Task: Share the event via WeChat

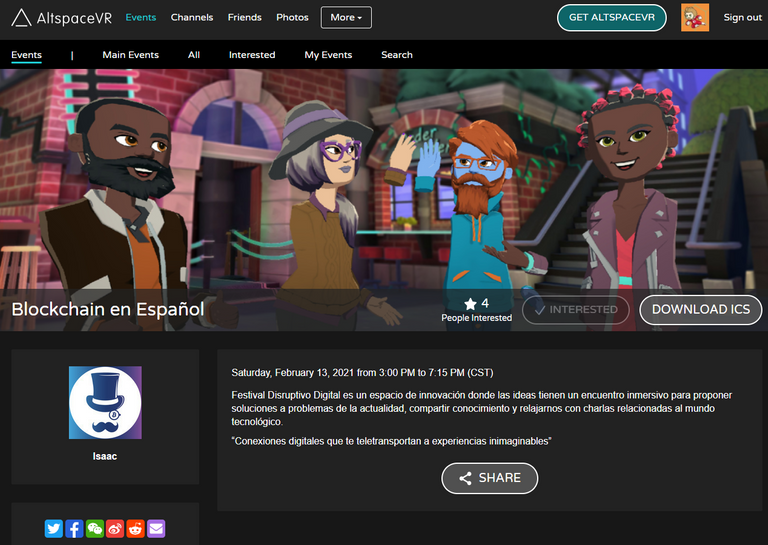Action: (x=95, y=529)
